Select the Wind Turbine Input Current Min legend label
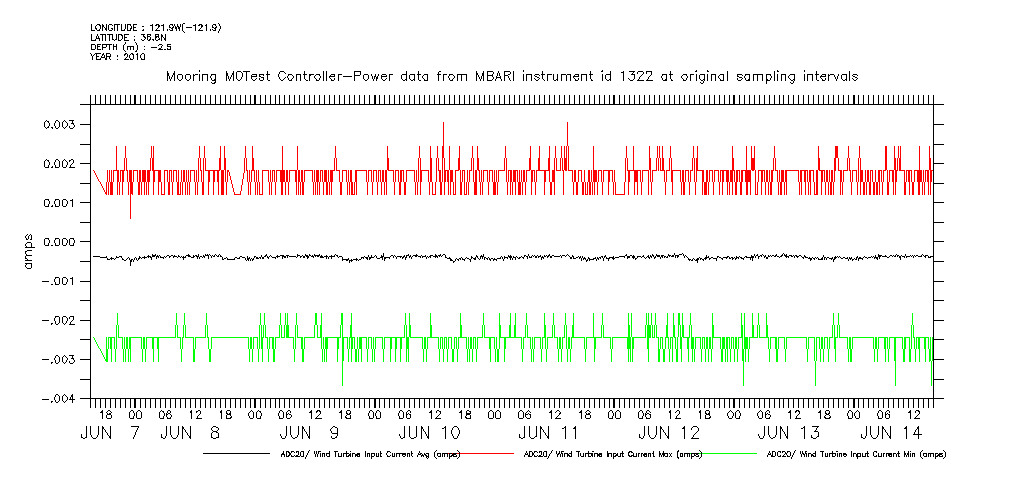 [x=855, y=454]
